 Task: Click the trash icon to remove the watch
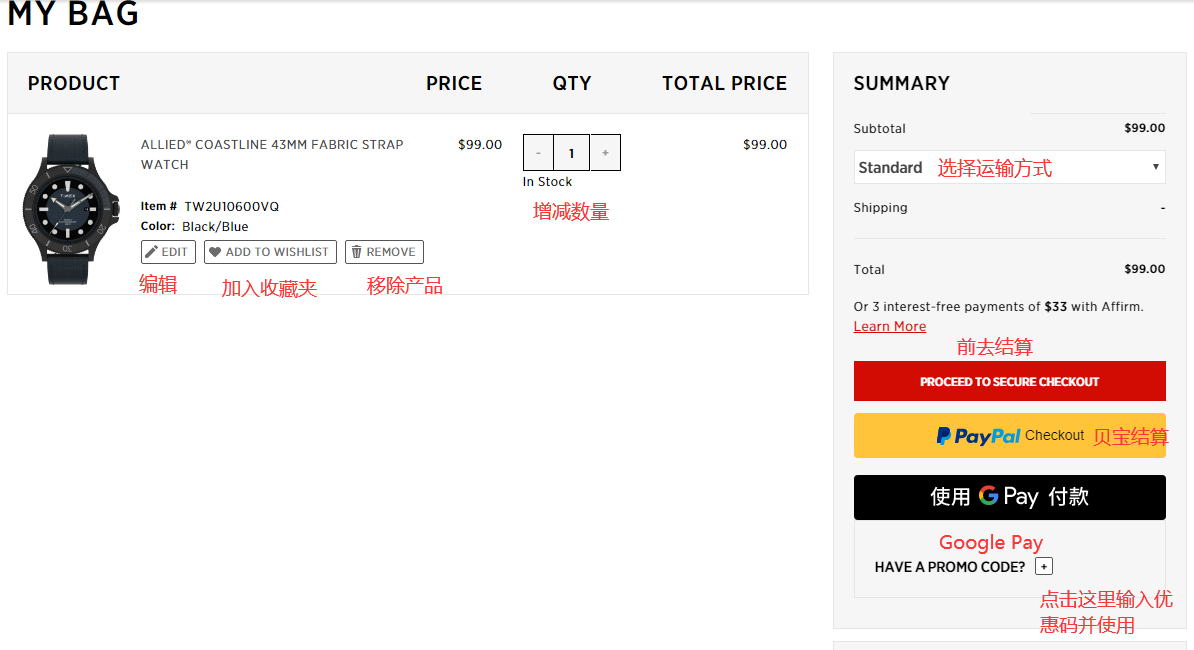pos(356,252)
